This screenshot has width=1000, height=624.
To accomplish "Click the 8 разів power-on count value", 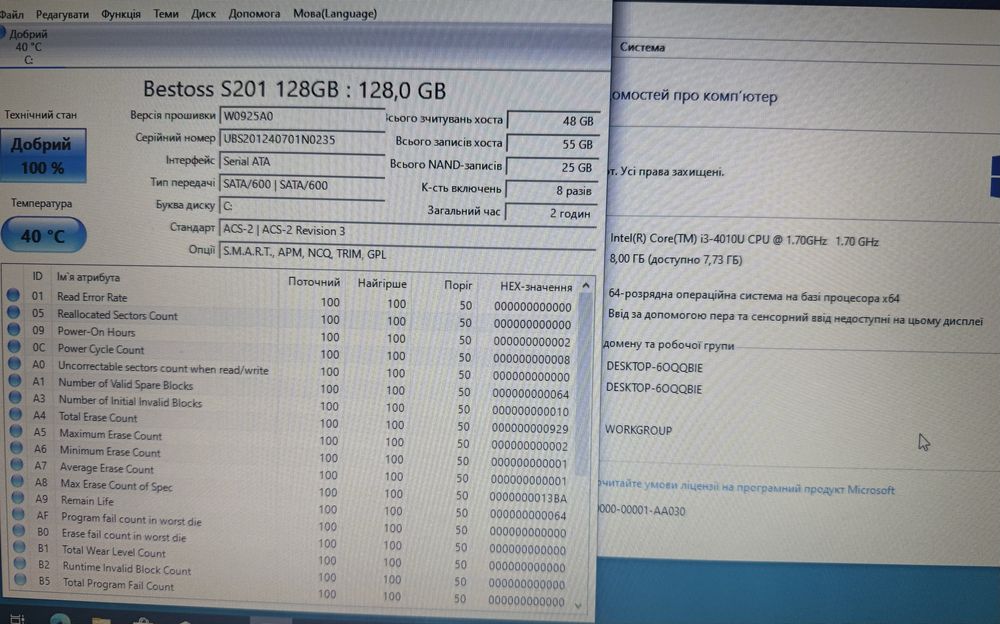I will point(552,190).
